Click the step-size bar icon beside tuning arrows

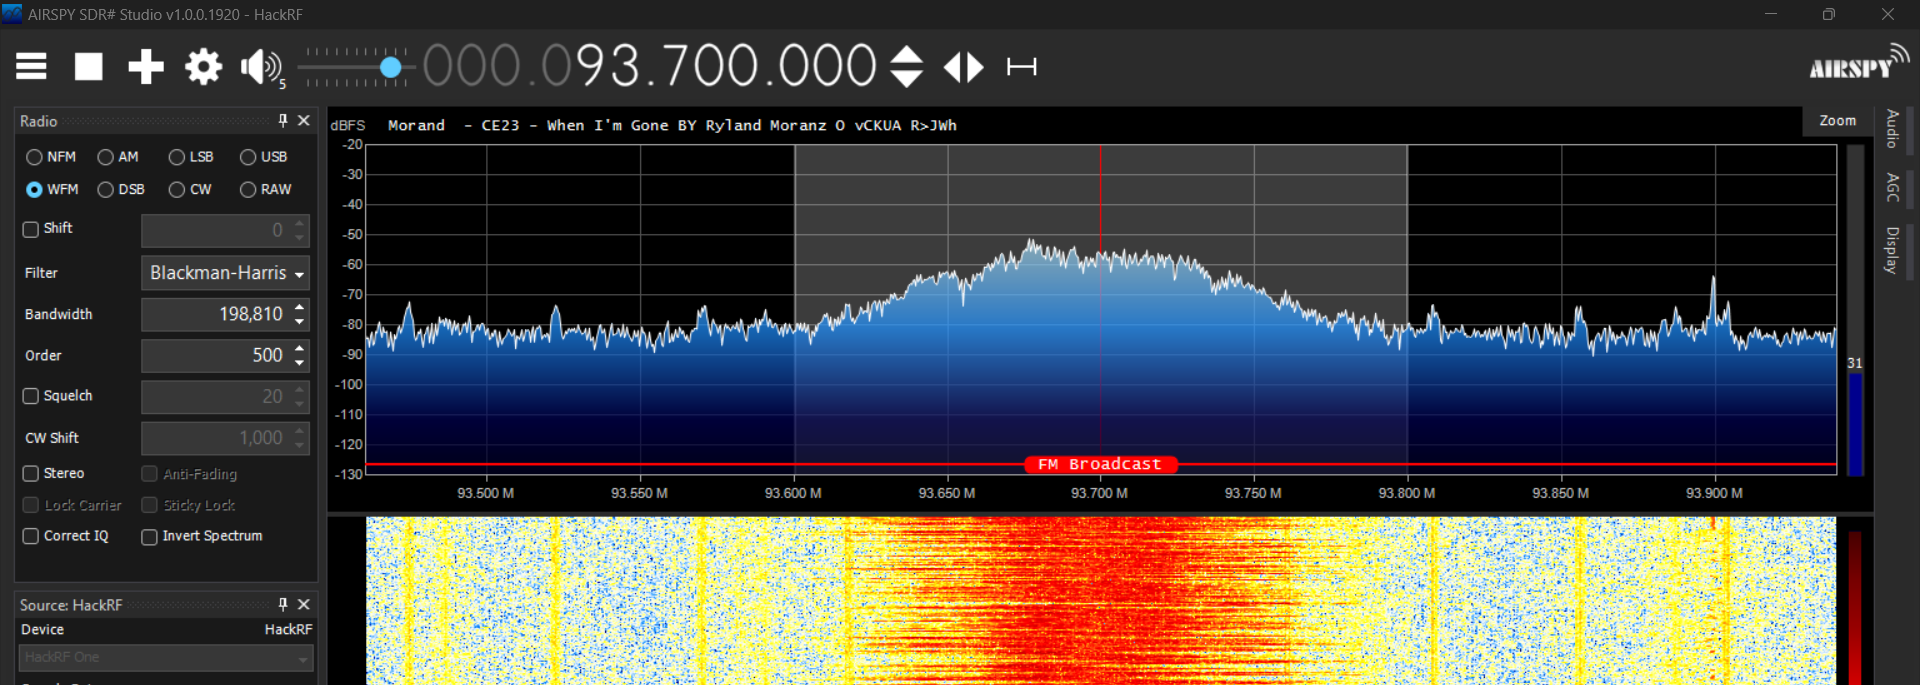click(x=1021, y=67)
